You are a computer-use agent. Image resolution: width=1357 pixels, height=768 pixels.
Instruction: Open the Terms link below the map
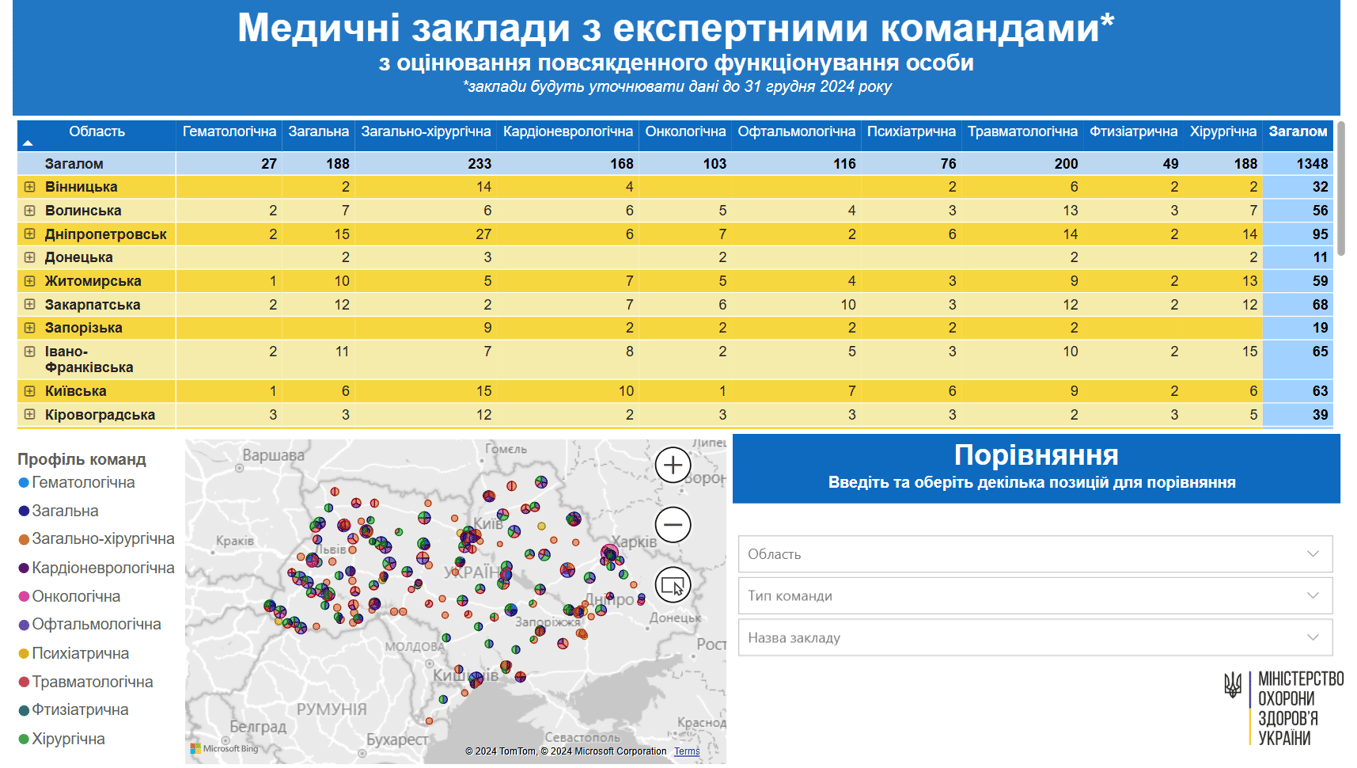coord(686,751)
